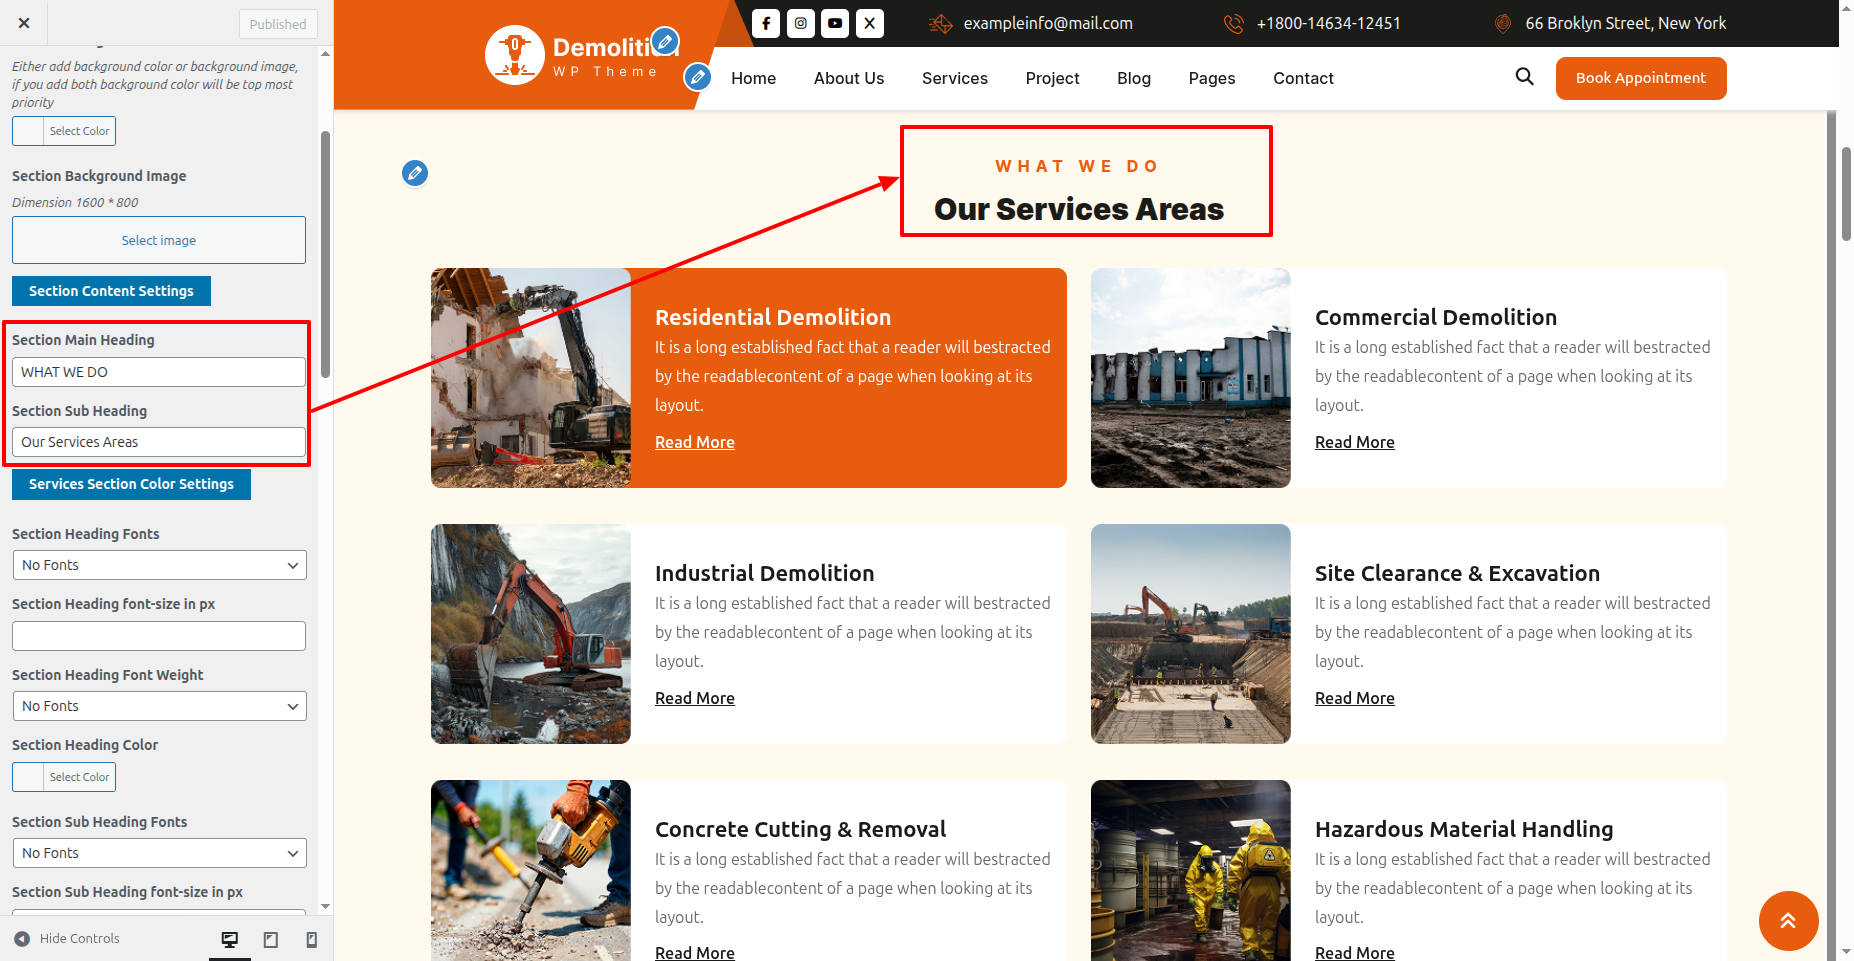Open the Instagram social icon link
Screen dimensions: 1854x961
(x=801, y=23)
